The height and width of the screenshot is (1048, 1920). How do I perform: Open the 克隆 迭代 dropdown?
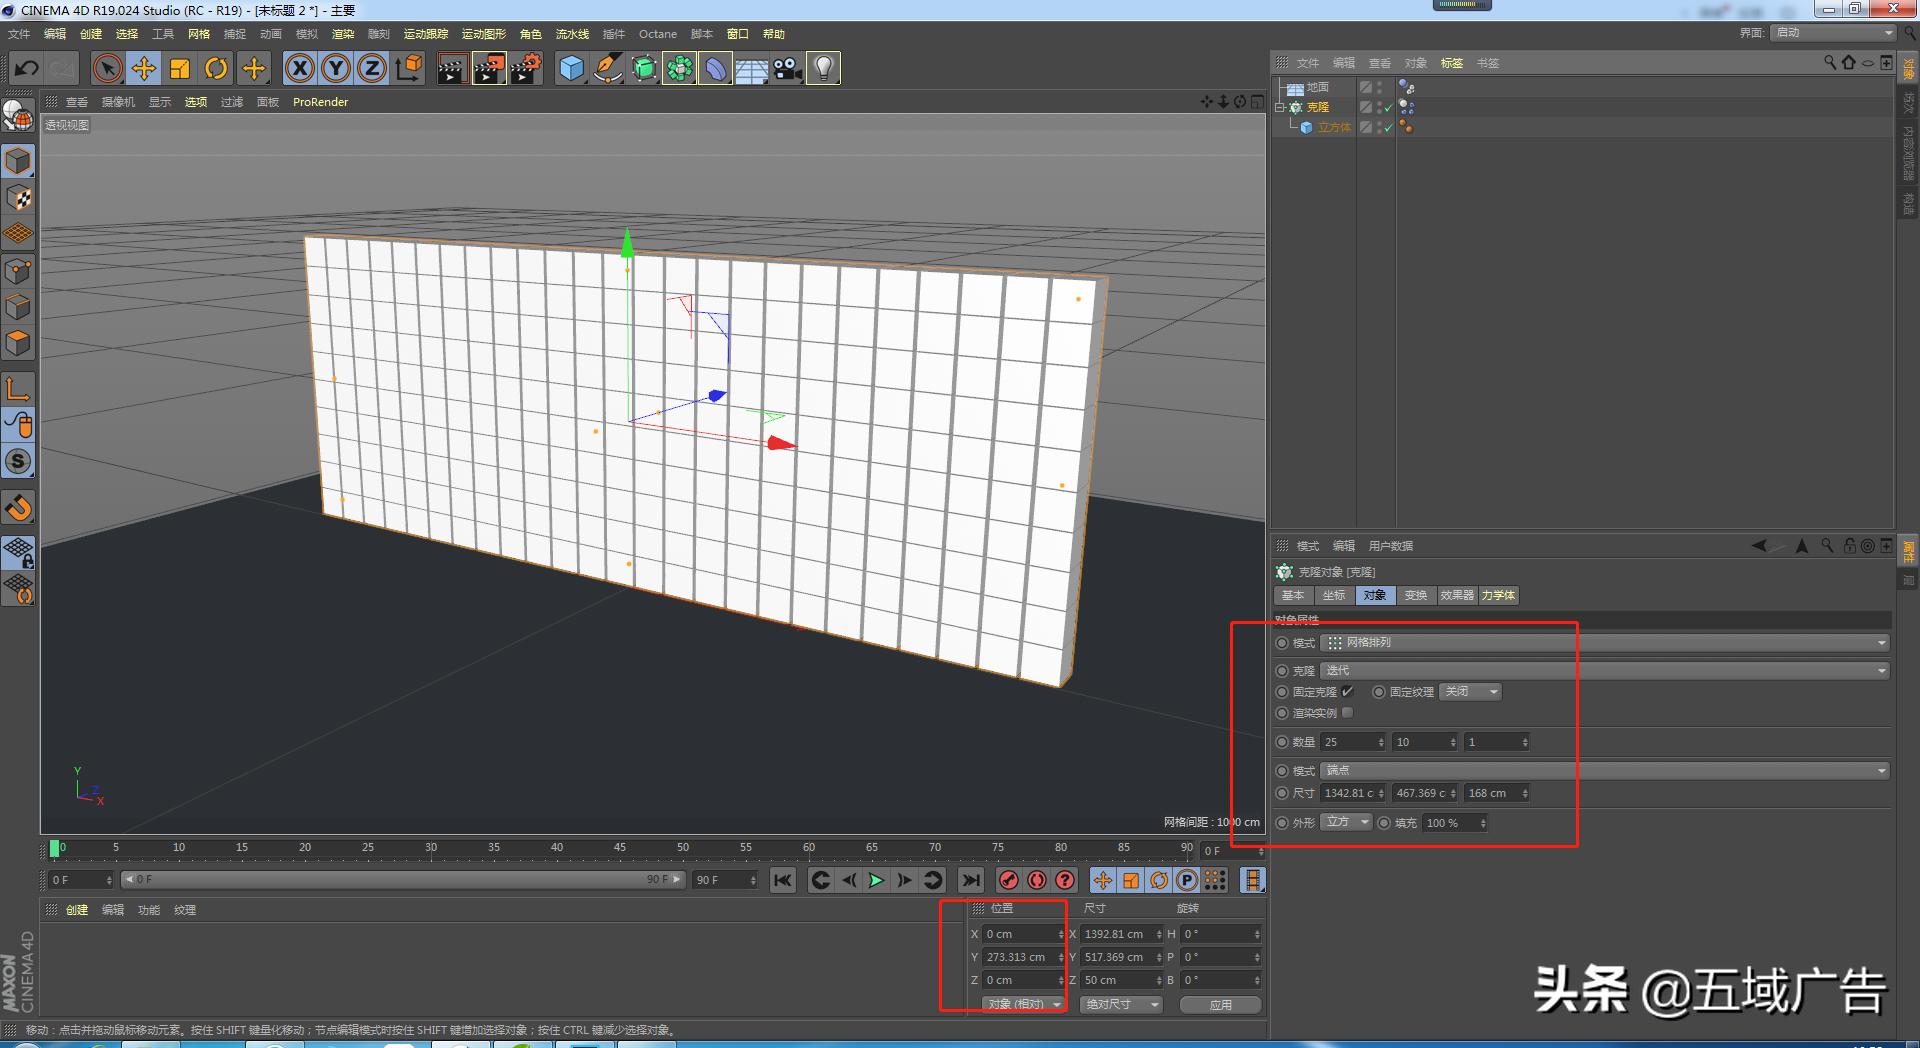(1600, 670)
